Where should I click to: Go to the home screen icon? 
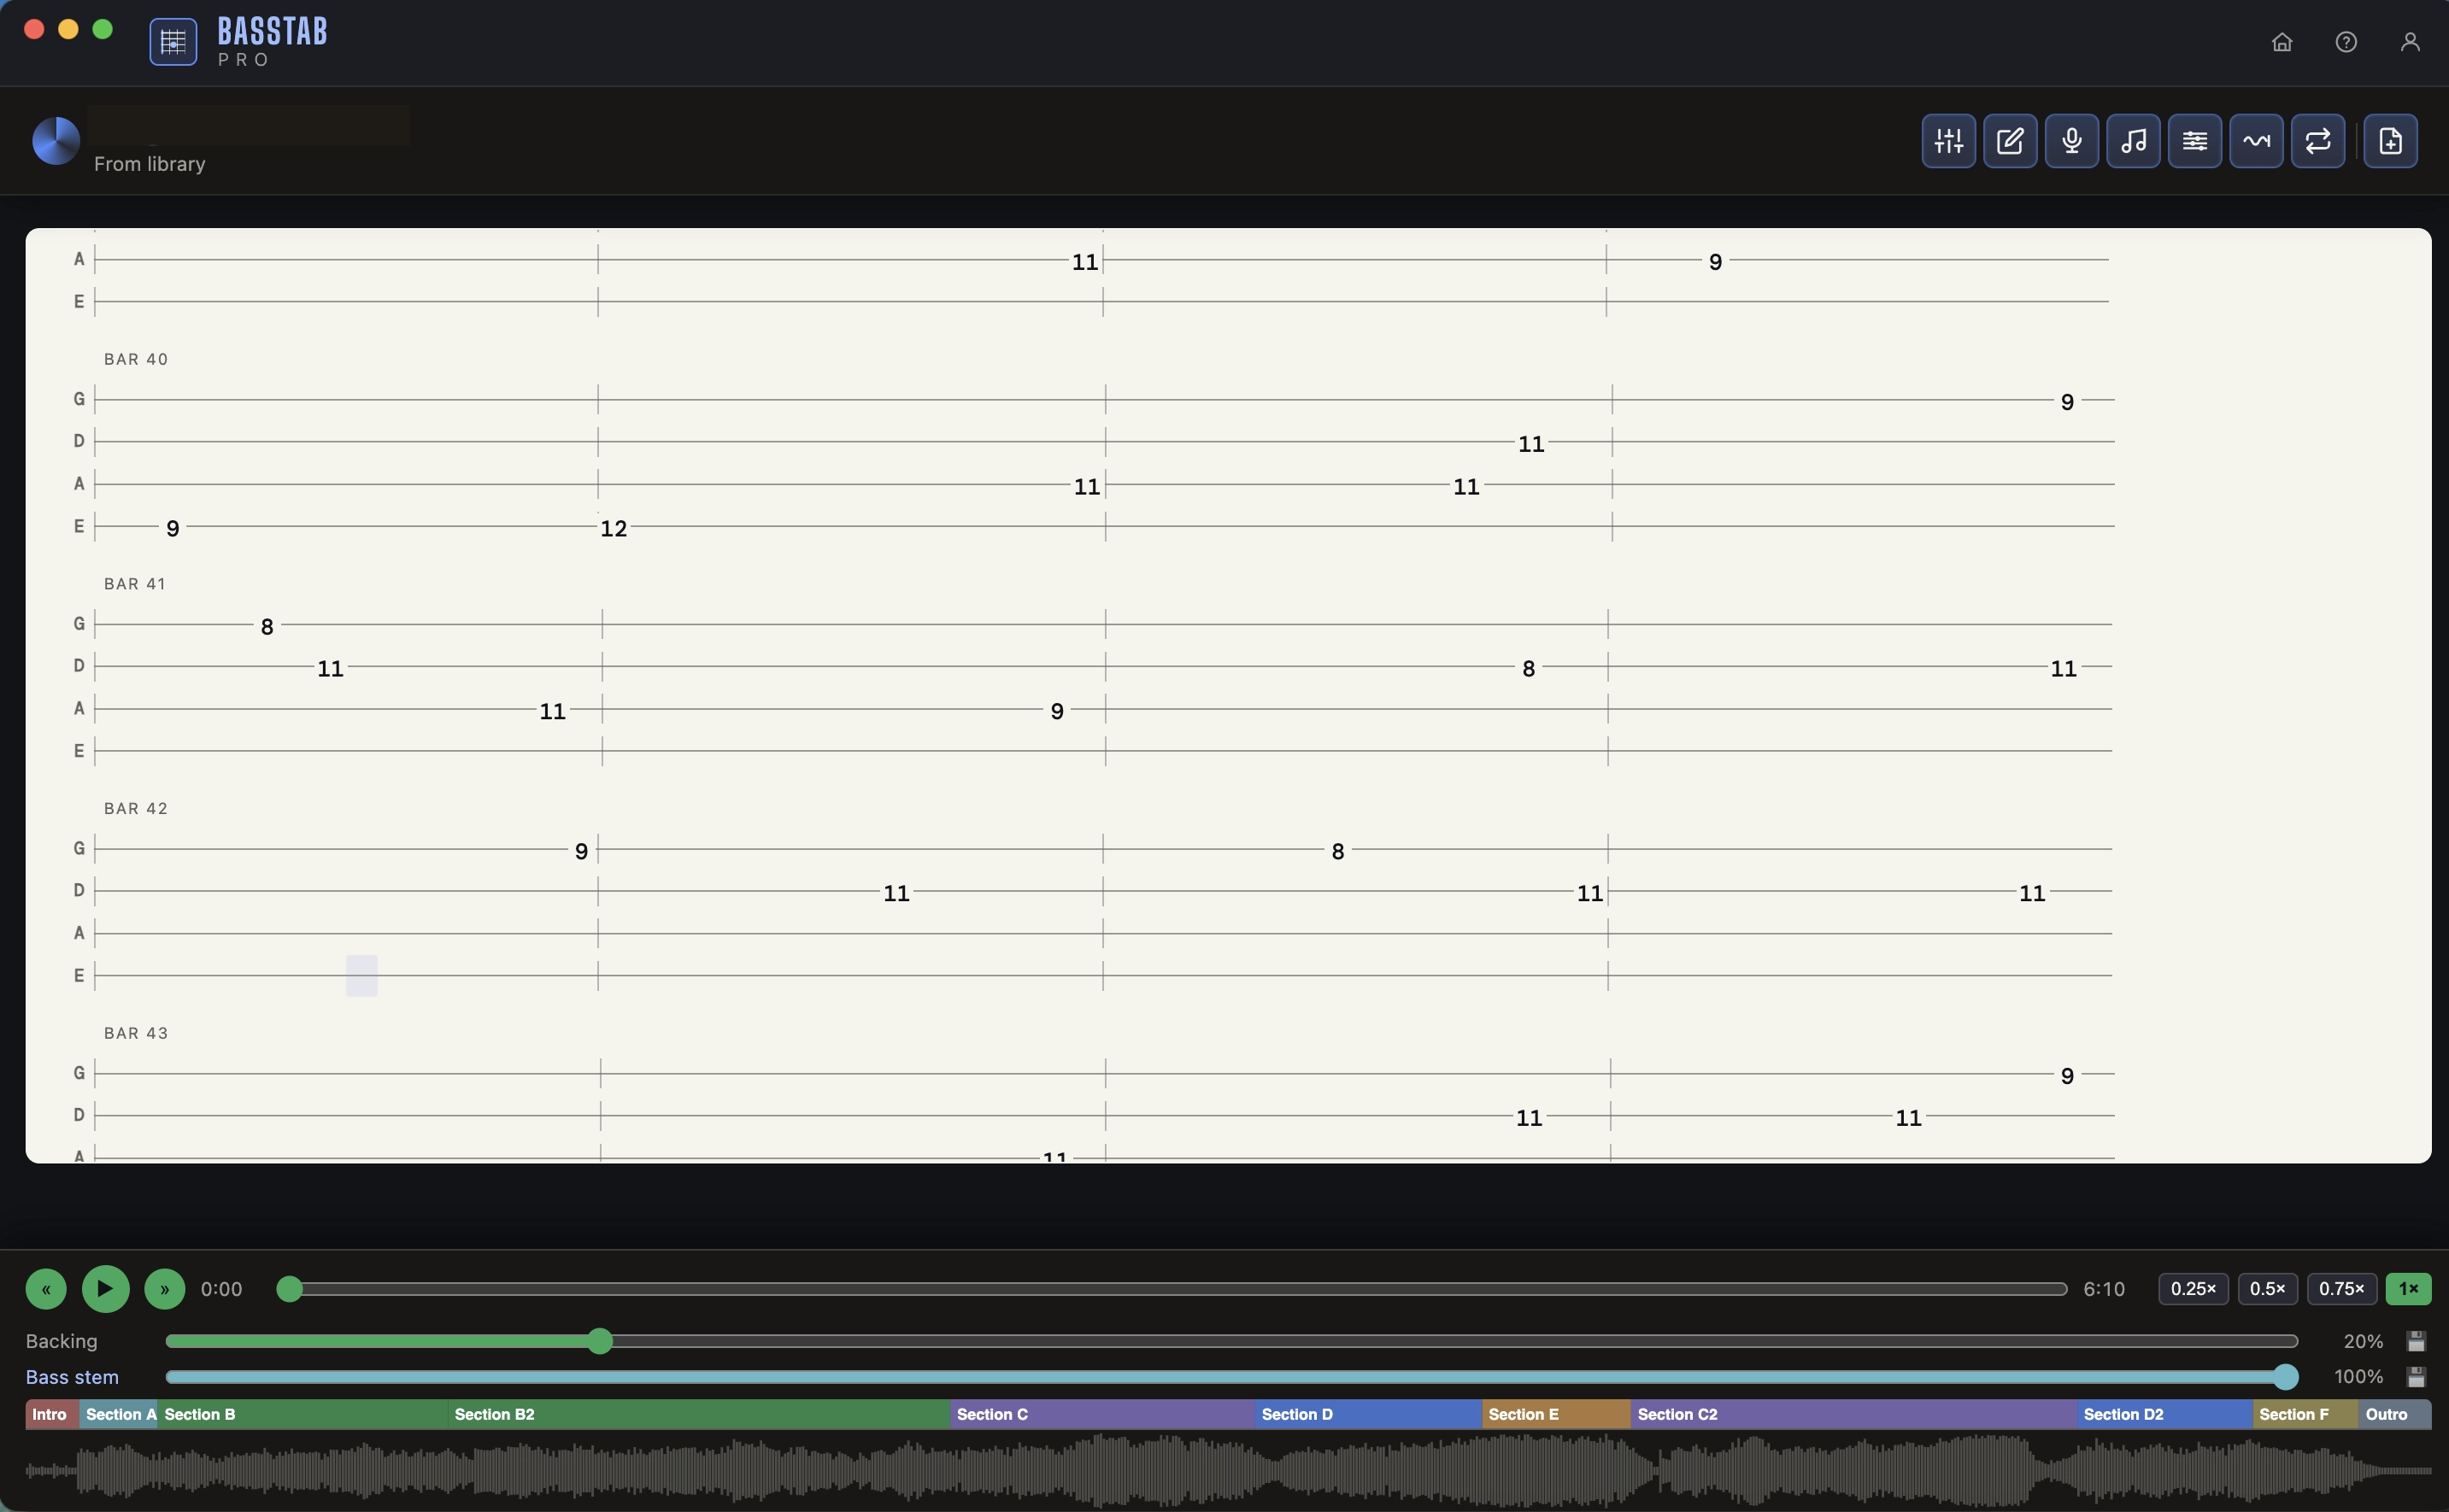click(x=2282, y=42)
